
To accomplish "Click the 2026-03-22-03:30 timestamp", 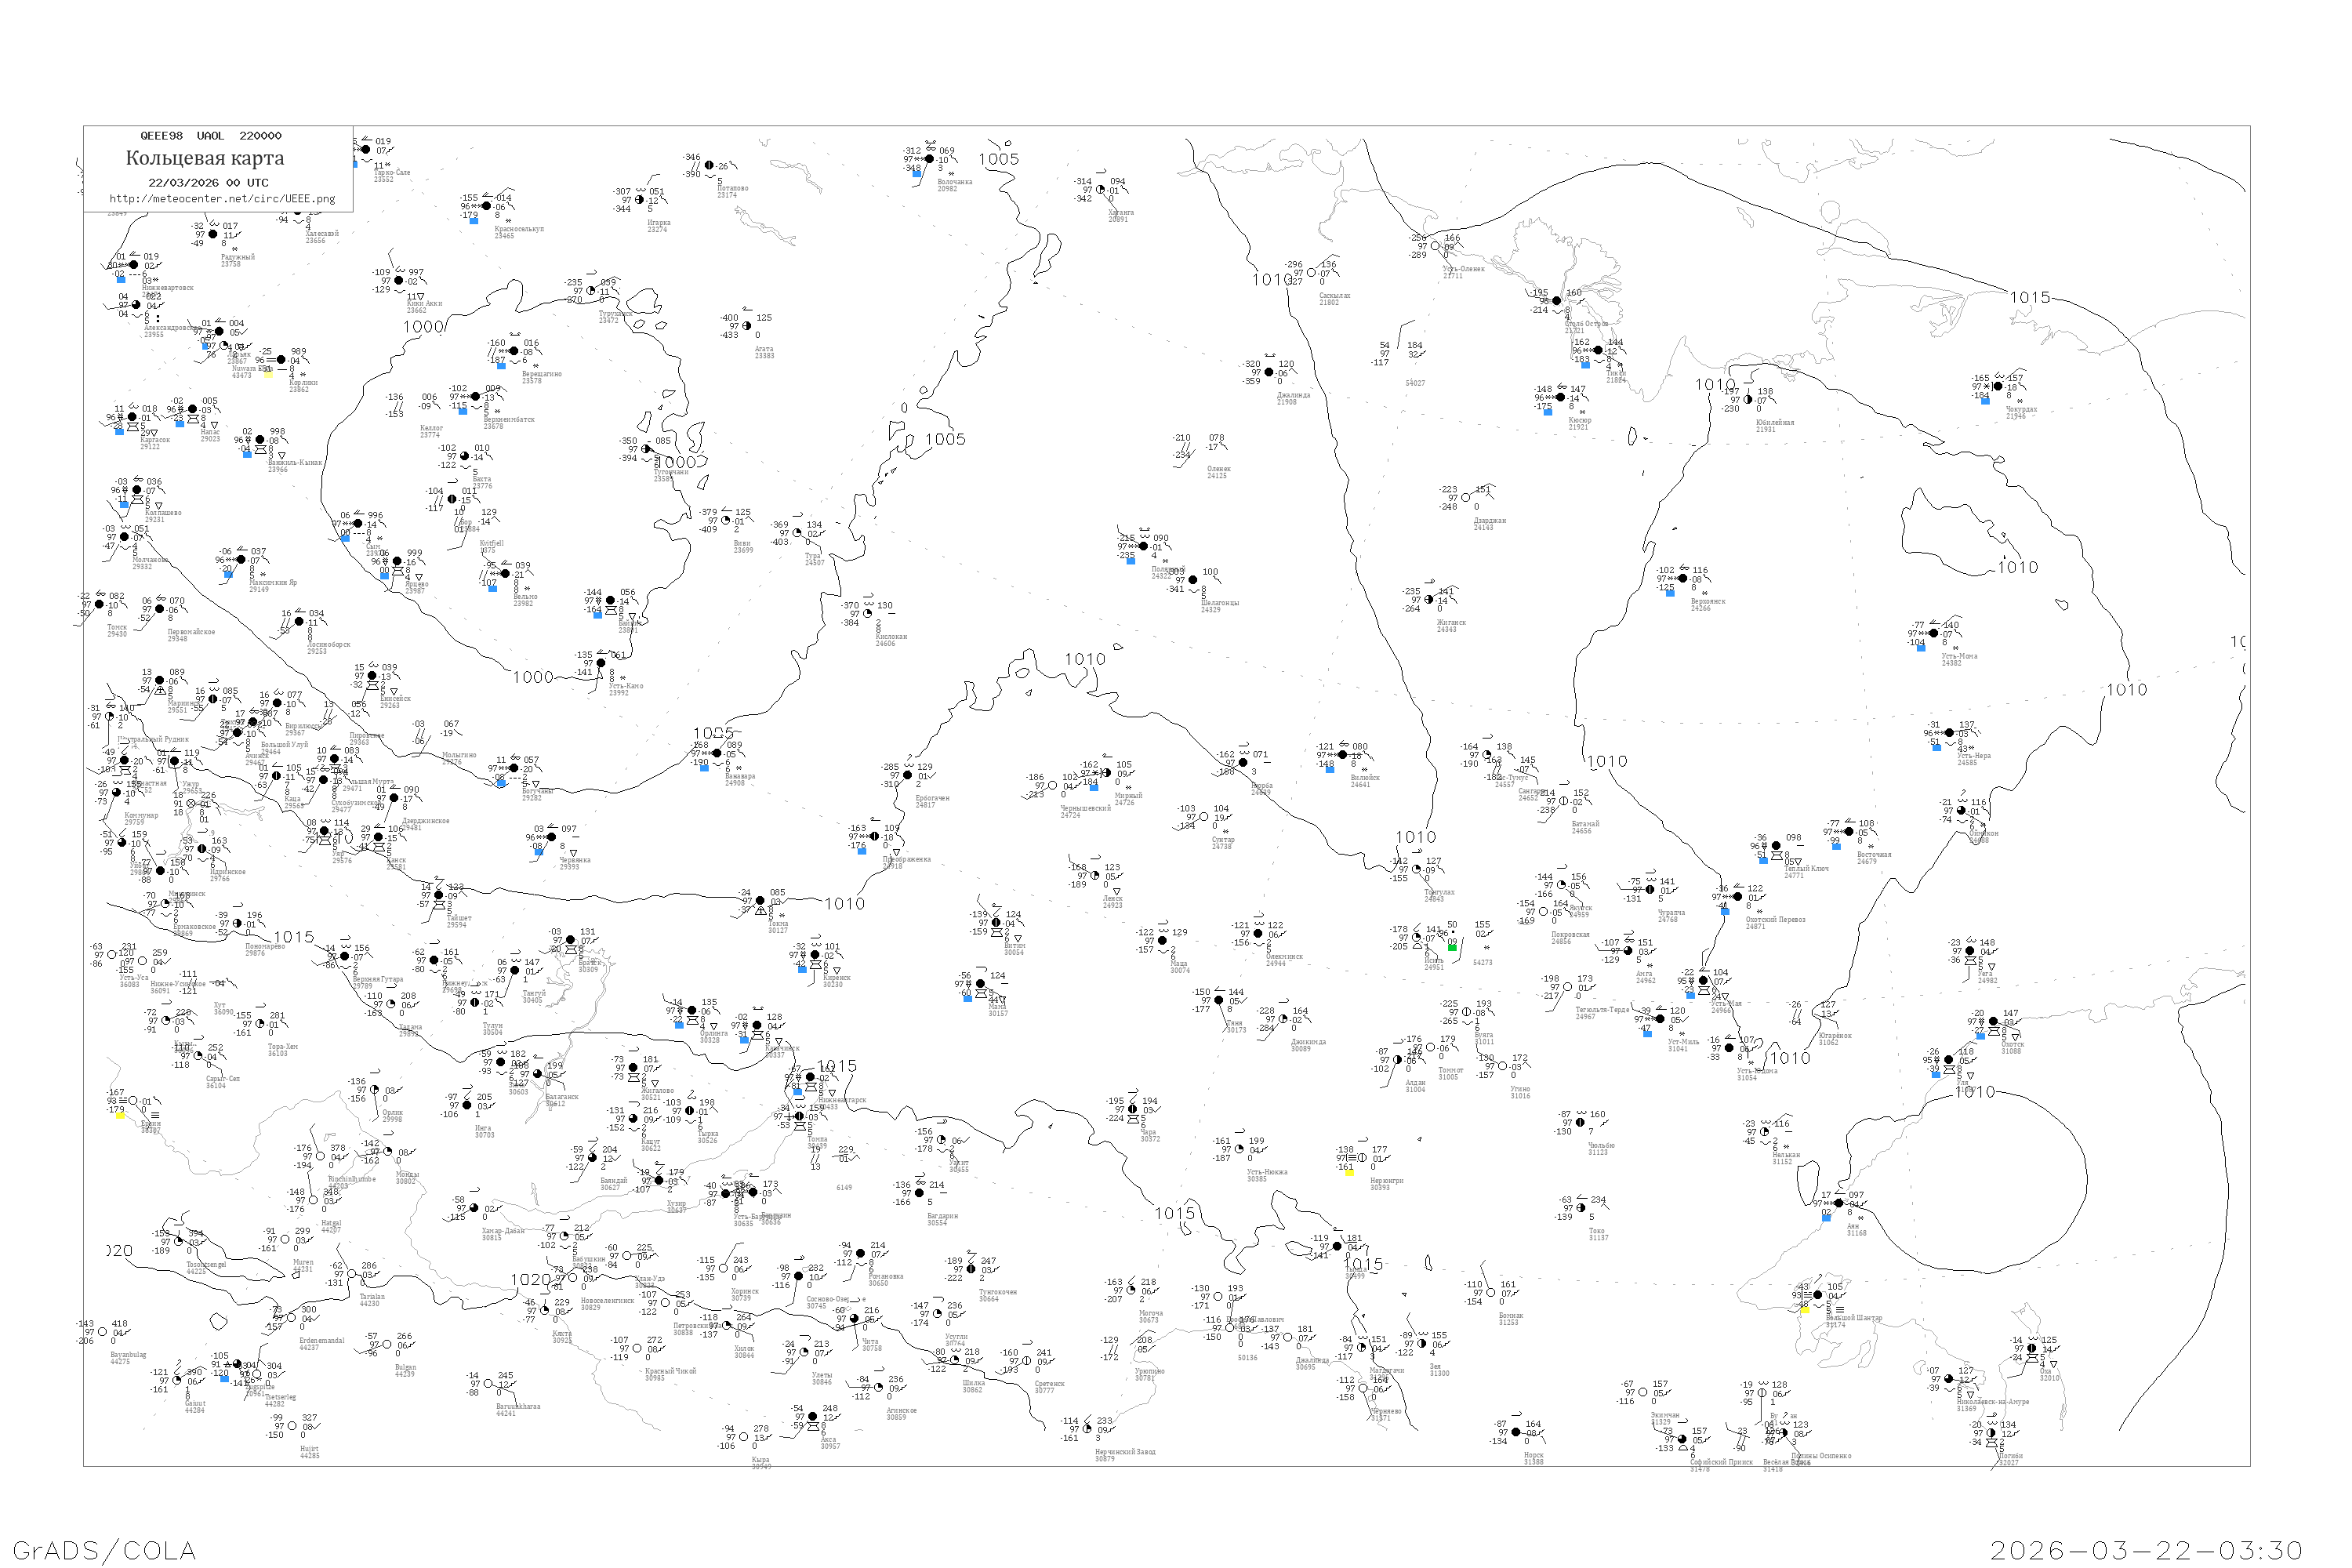I will [2146, 1550].
